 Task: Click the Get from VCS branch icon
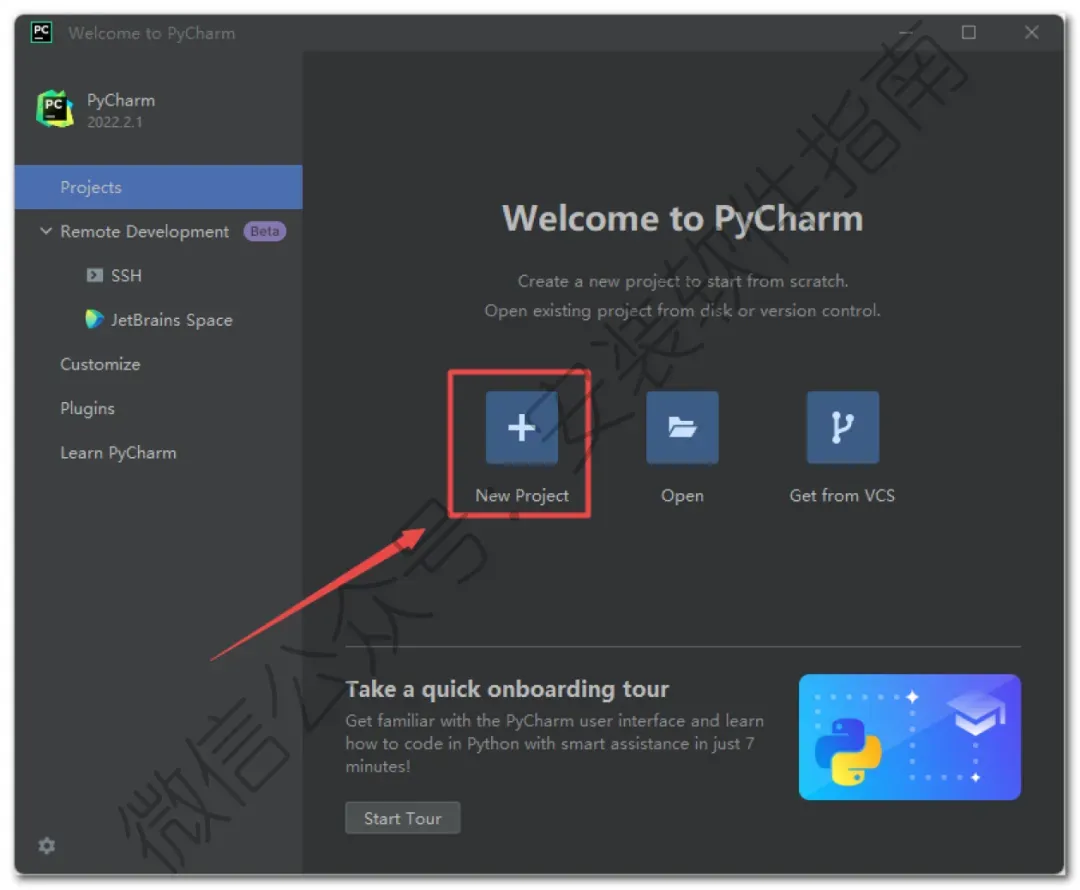tap(842, 428)
